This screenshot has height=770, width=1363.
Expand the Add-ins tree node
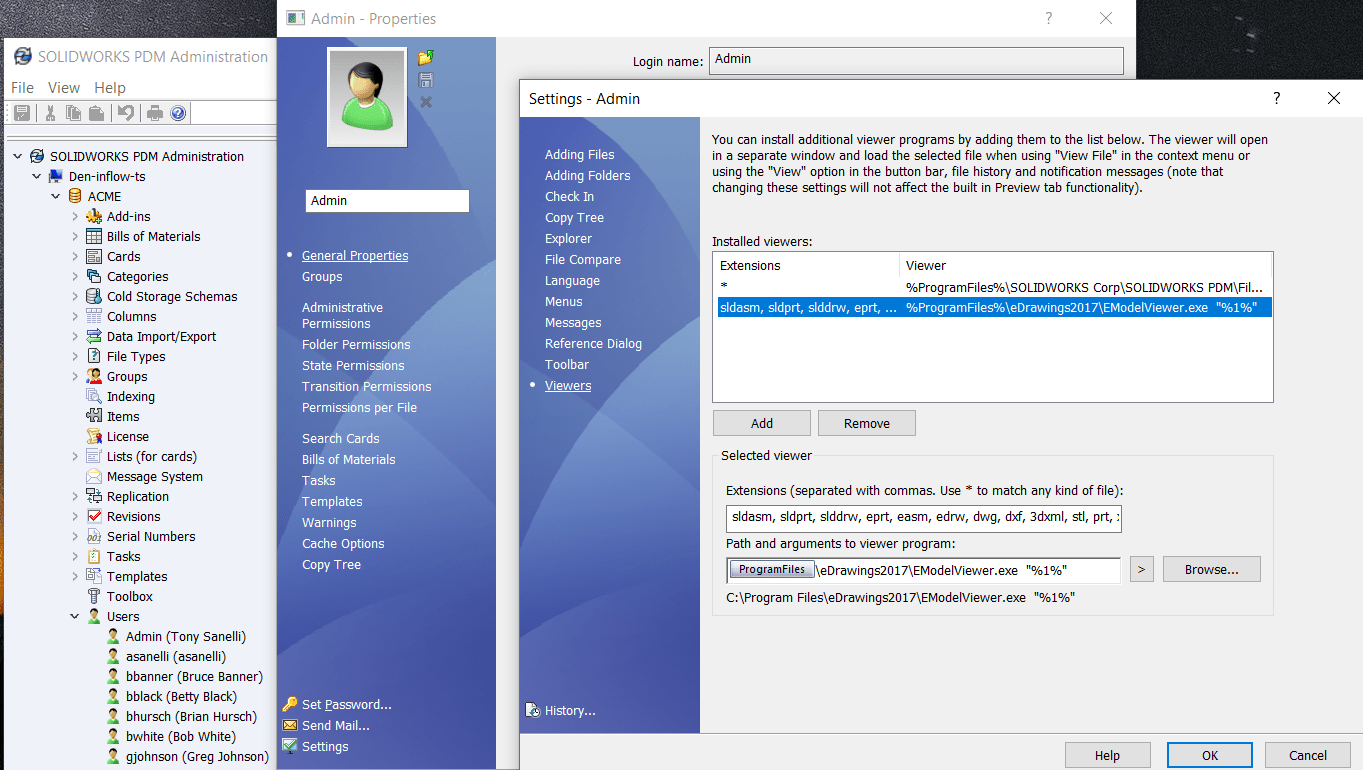[x=75, y=216]
